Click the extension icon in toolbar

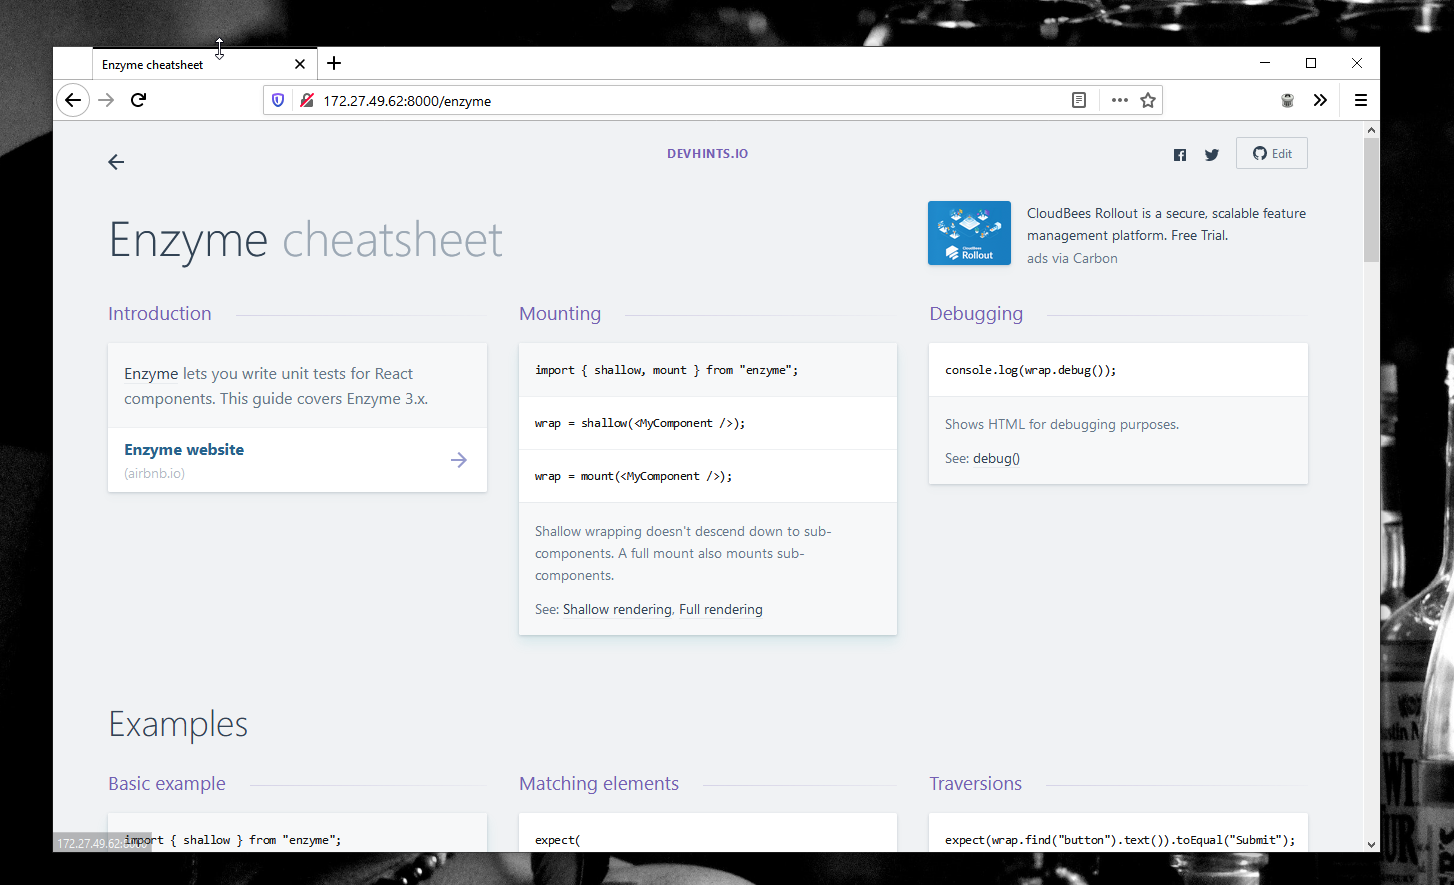[x=1288, y=100]
